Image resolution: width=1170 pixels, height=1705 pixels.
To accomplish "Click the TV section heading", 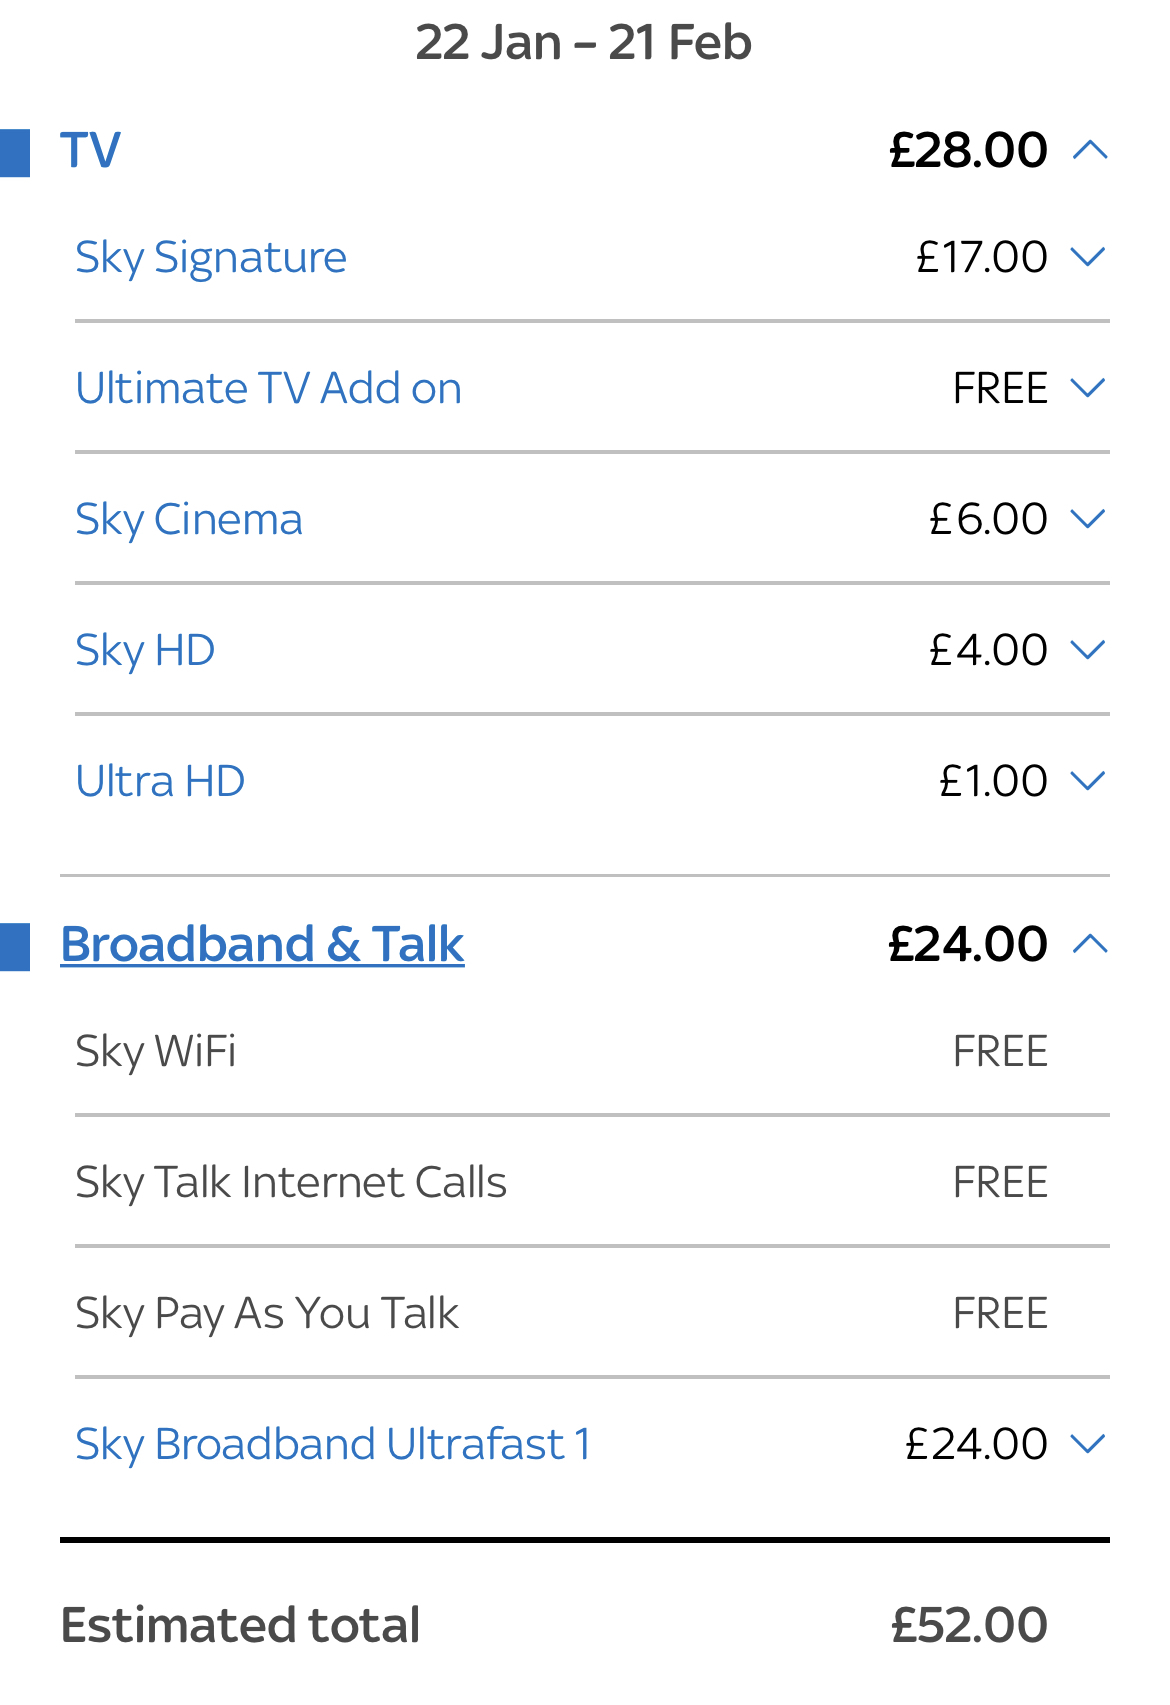I will point(90,150).
